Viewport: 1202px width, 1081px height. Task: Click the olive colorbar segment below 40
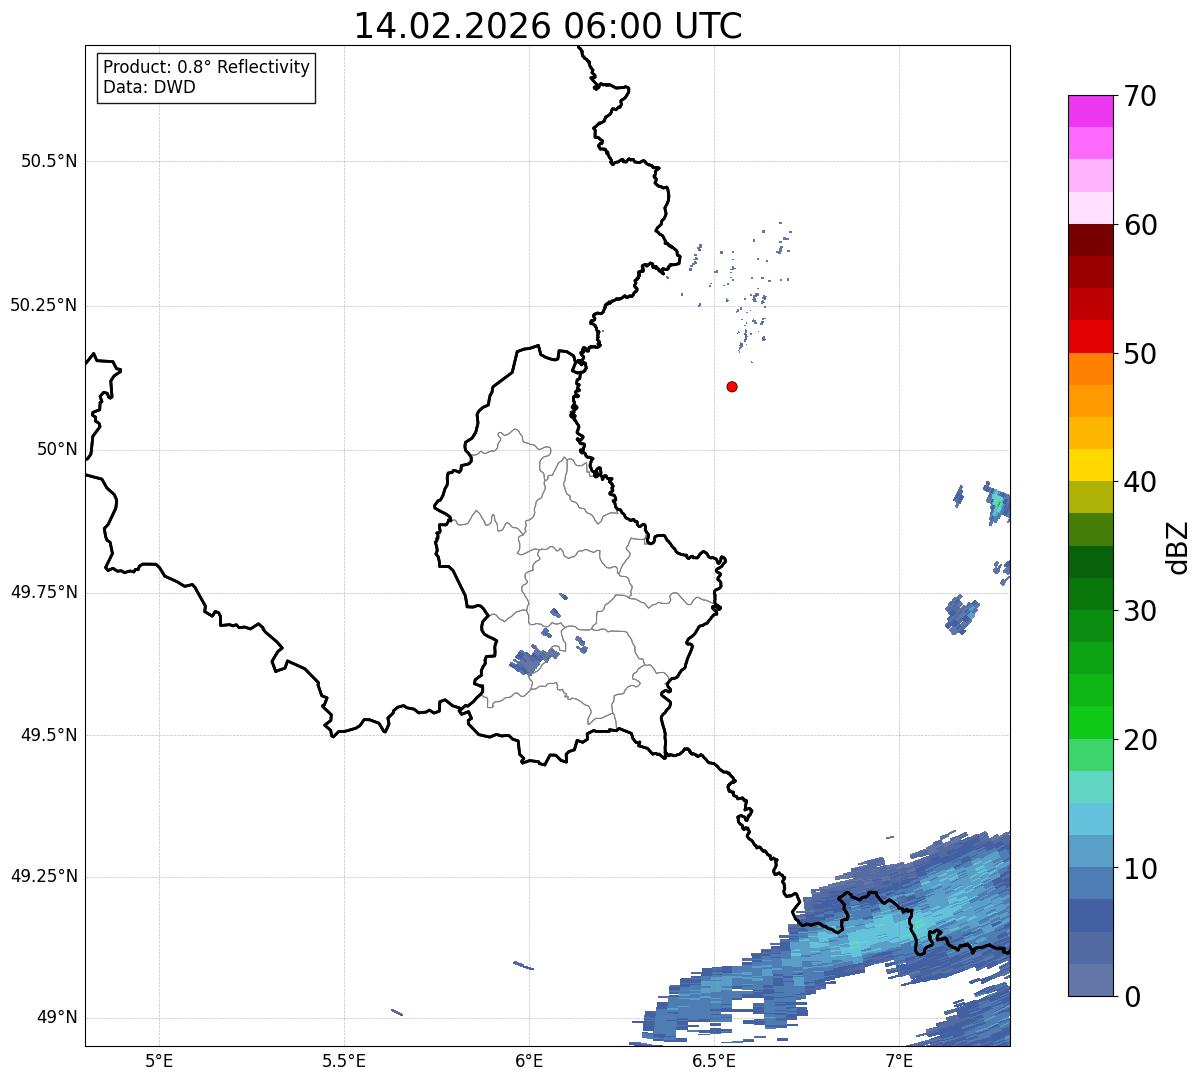(x=1090, y=497)
